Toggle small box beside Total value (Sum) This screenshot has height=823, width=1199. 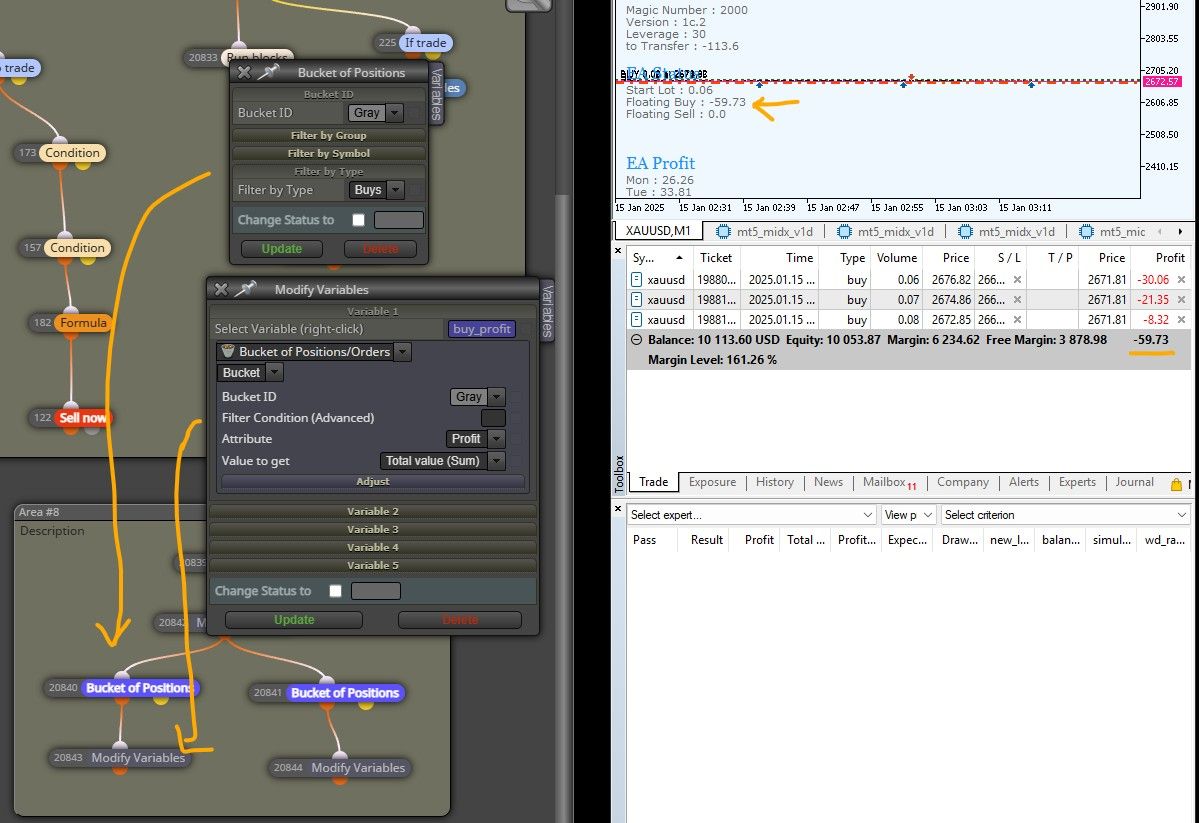[x=515, y=461]
